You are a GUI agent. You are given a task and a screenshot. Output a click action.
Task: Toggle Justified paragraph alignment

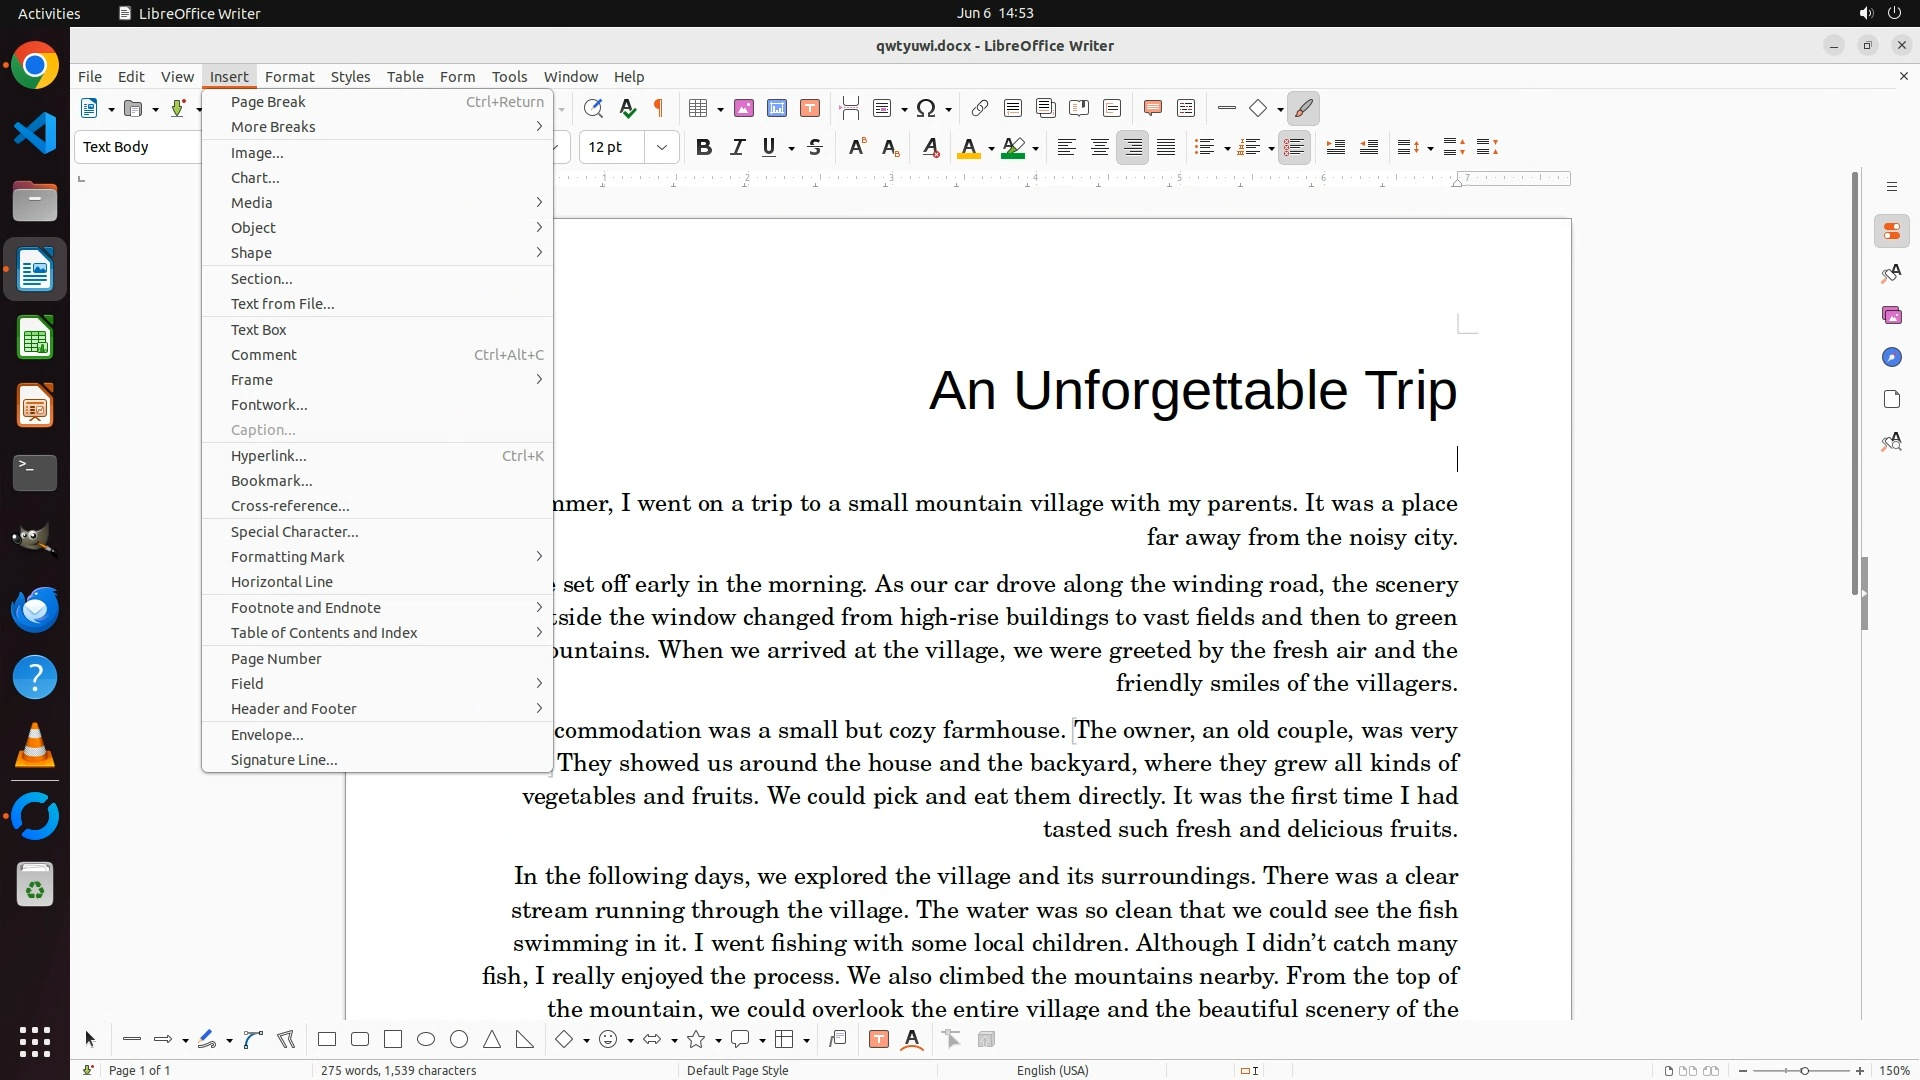(1166, 148)
